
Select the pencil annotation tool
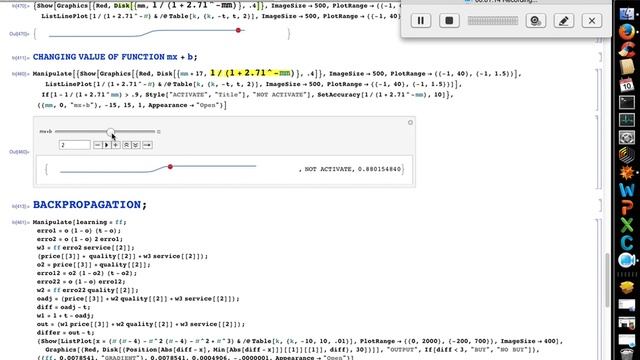[564, 20]
